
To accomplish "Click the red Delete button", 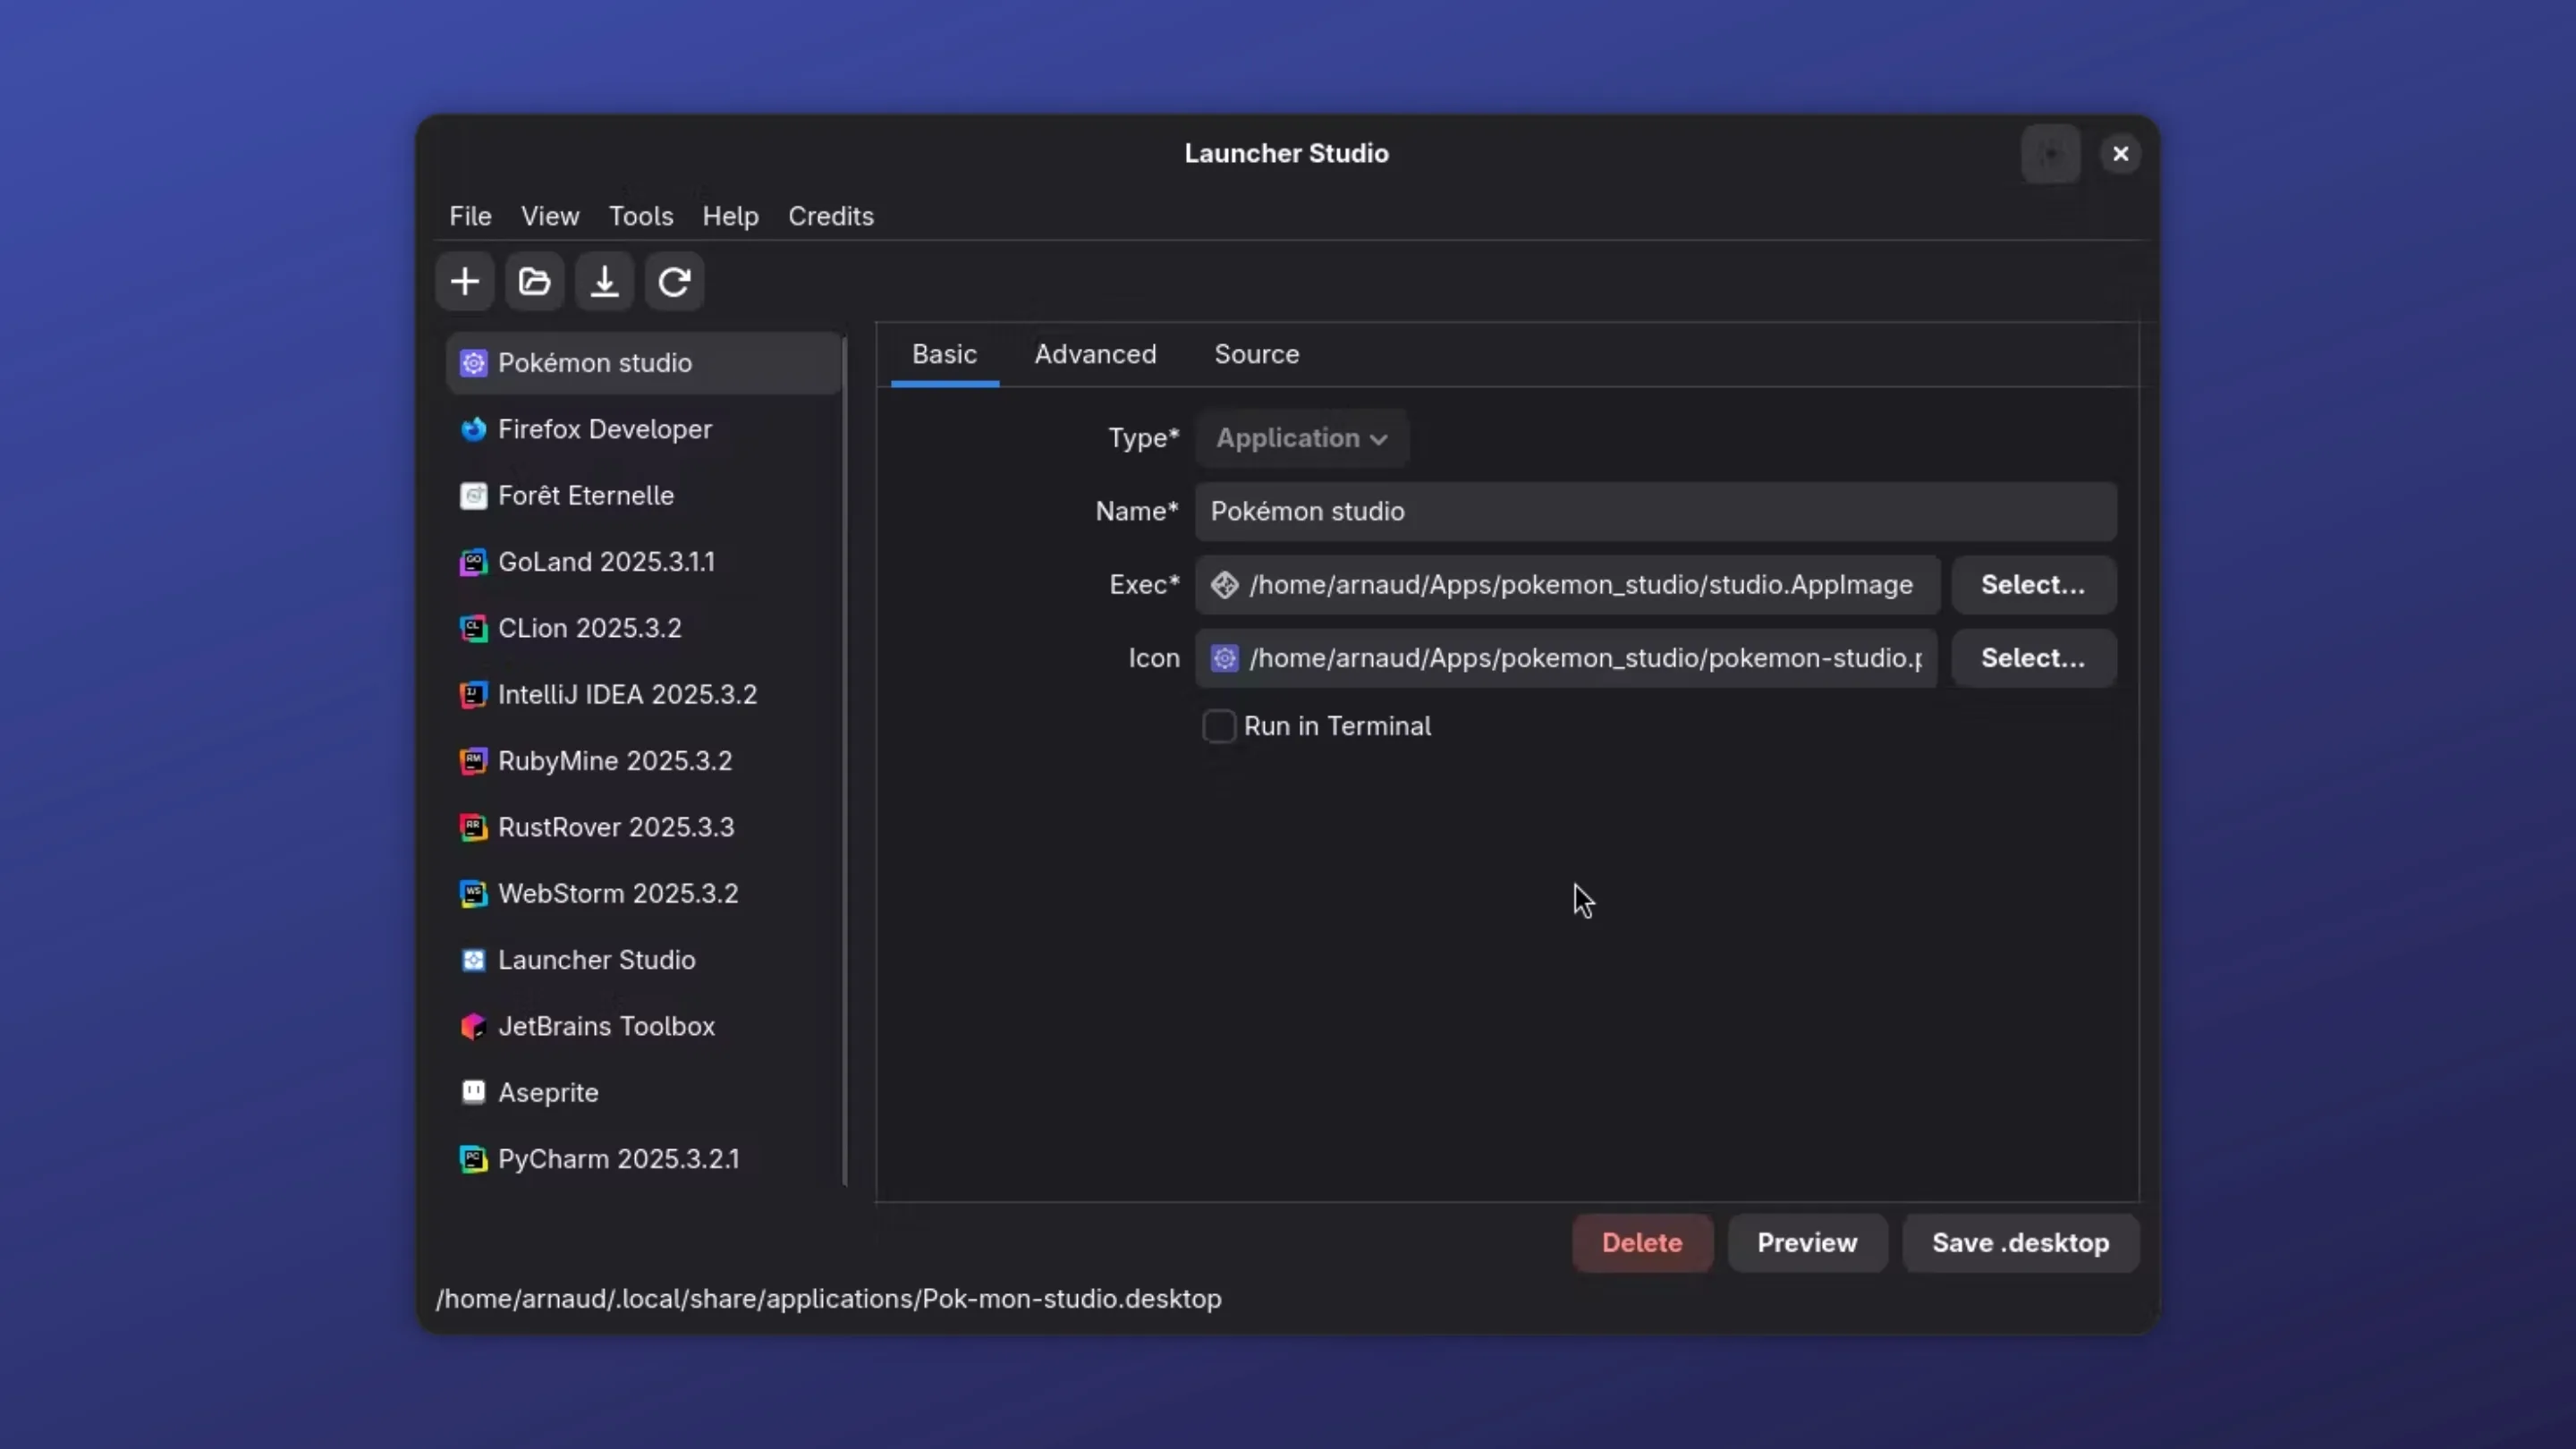I will click(x=1641, y=1243).
